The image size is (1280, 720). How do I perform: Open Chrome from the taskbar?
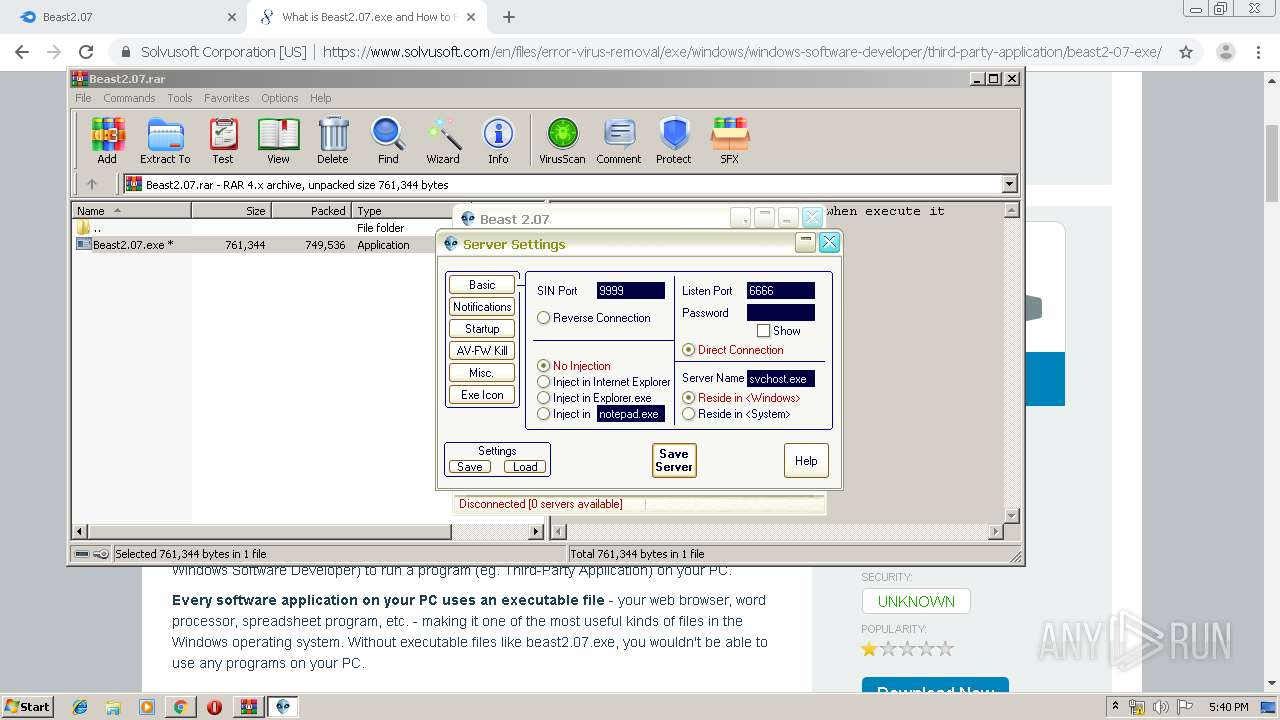[180, 707]
